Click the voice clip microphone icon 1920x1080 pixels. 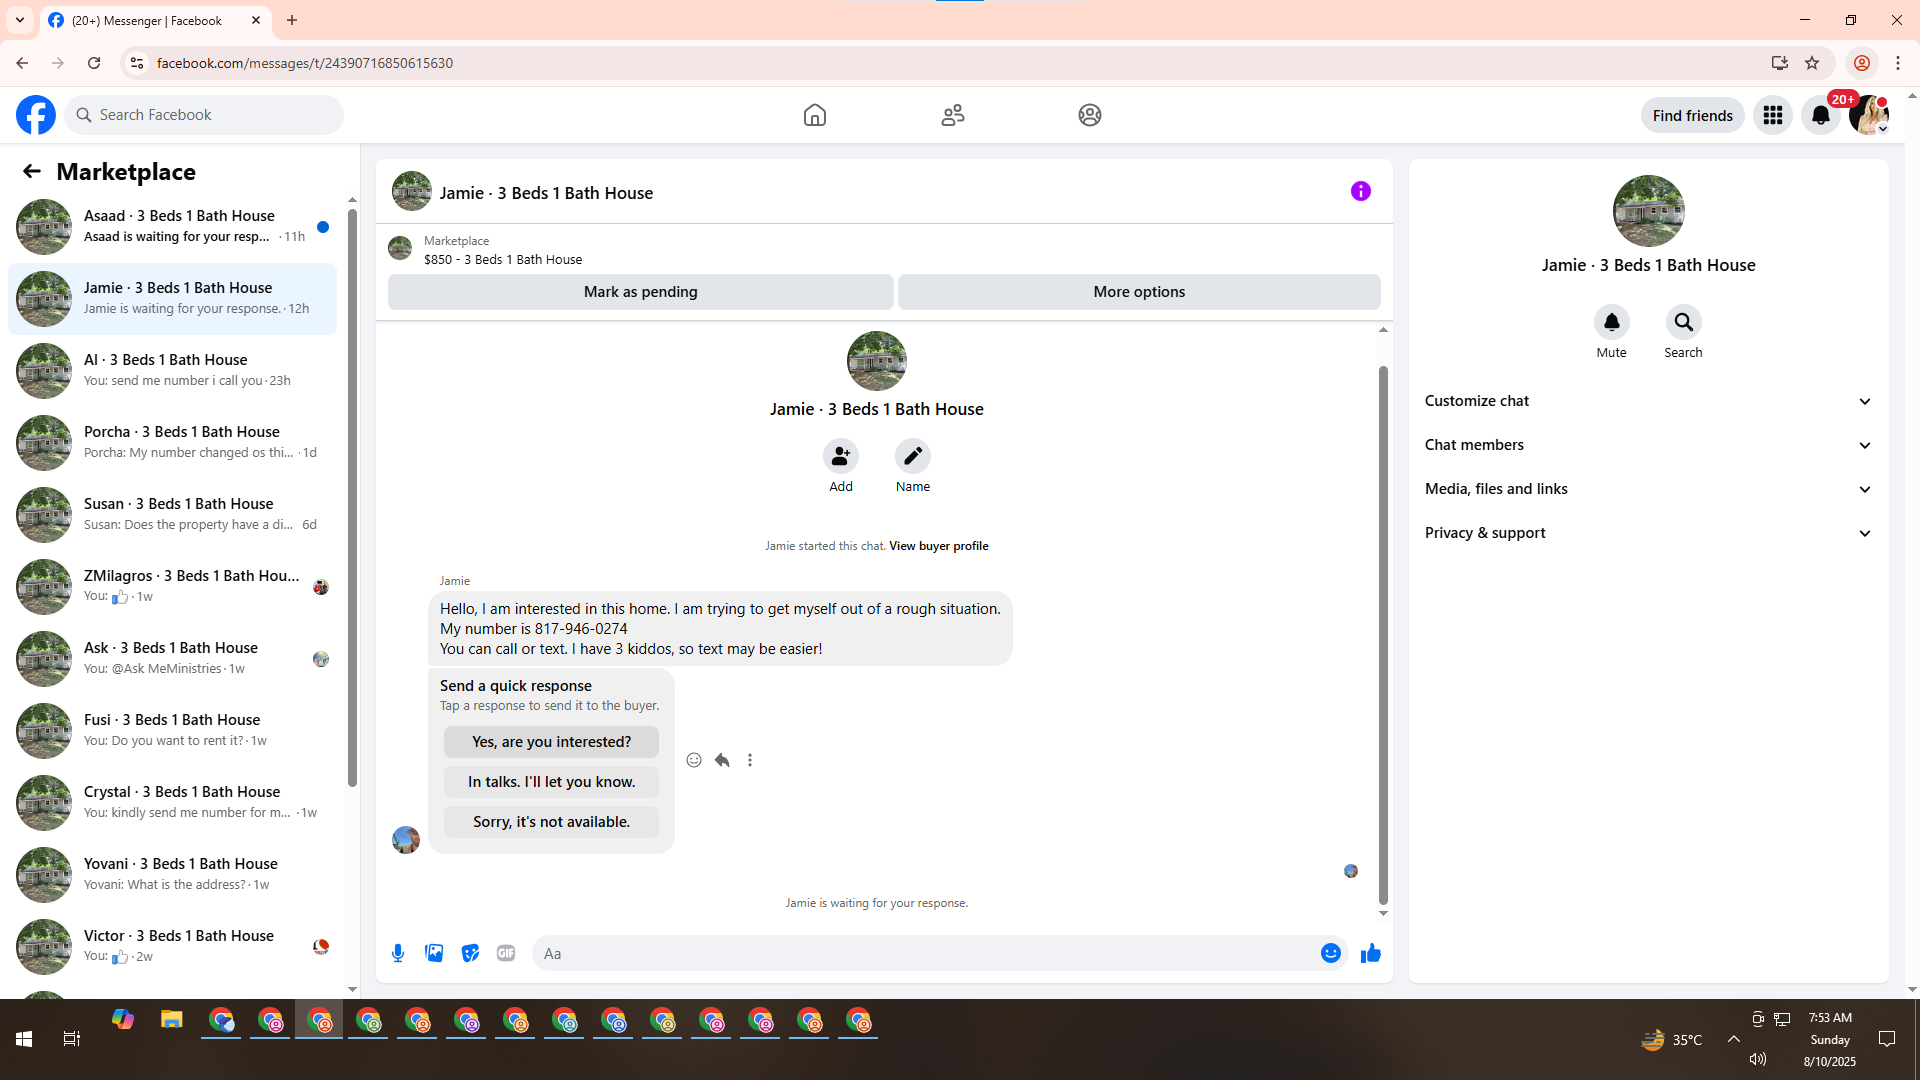398,953
